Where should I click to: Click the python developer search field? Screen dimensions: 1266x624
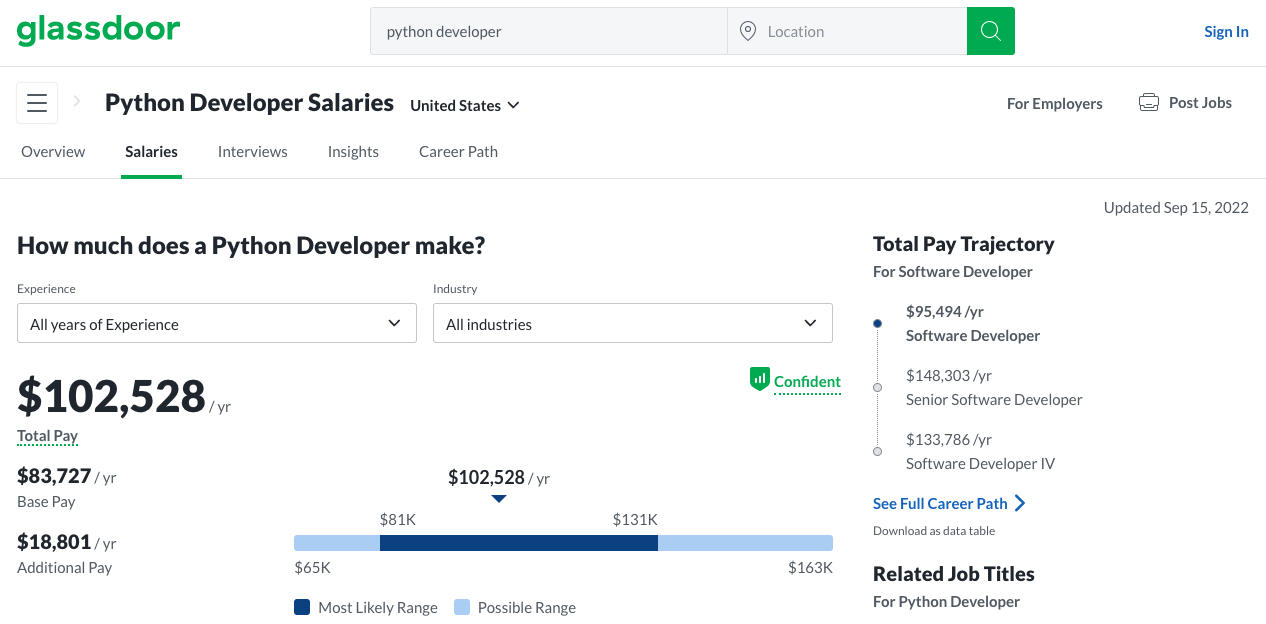click(549, 31)
